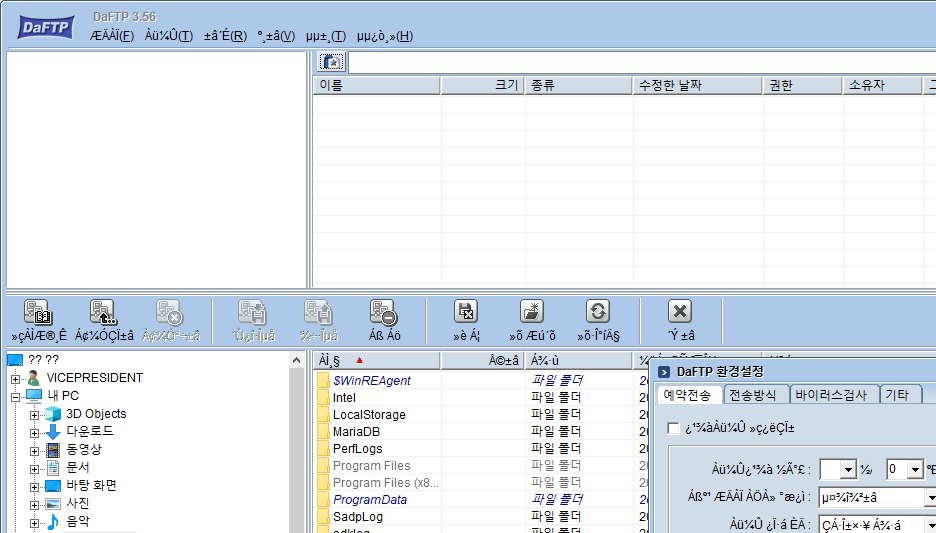936x533 pixels.
Task: Collapse the 내 PC tree node
Action: click(x=16, y=397)
